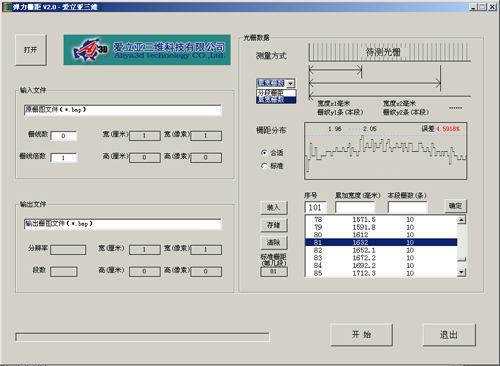Click the 待测光栅 grating diagram
This screenshot has width=500, height=366.
[x=390, y=52]
